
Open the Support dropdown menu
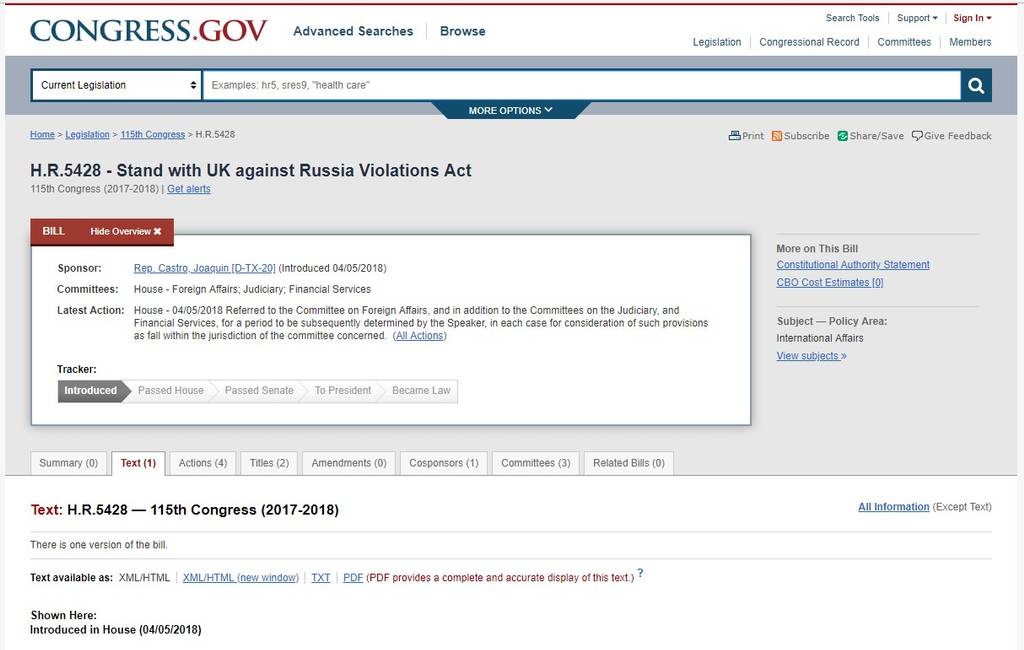[x=917, y=18]
